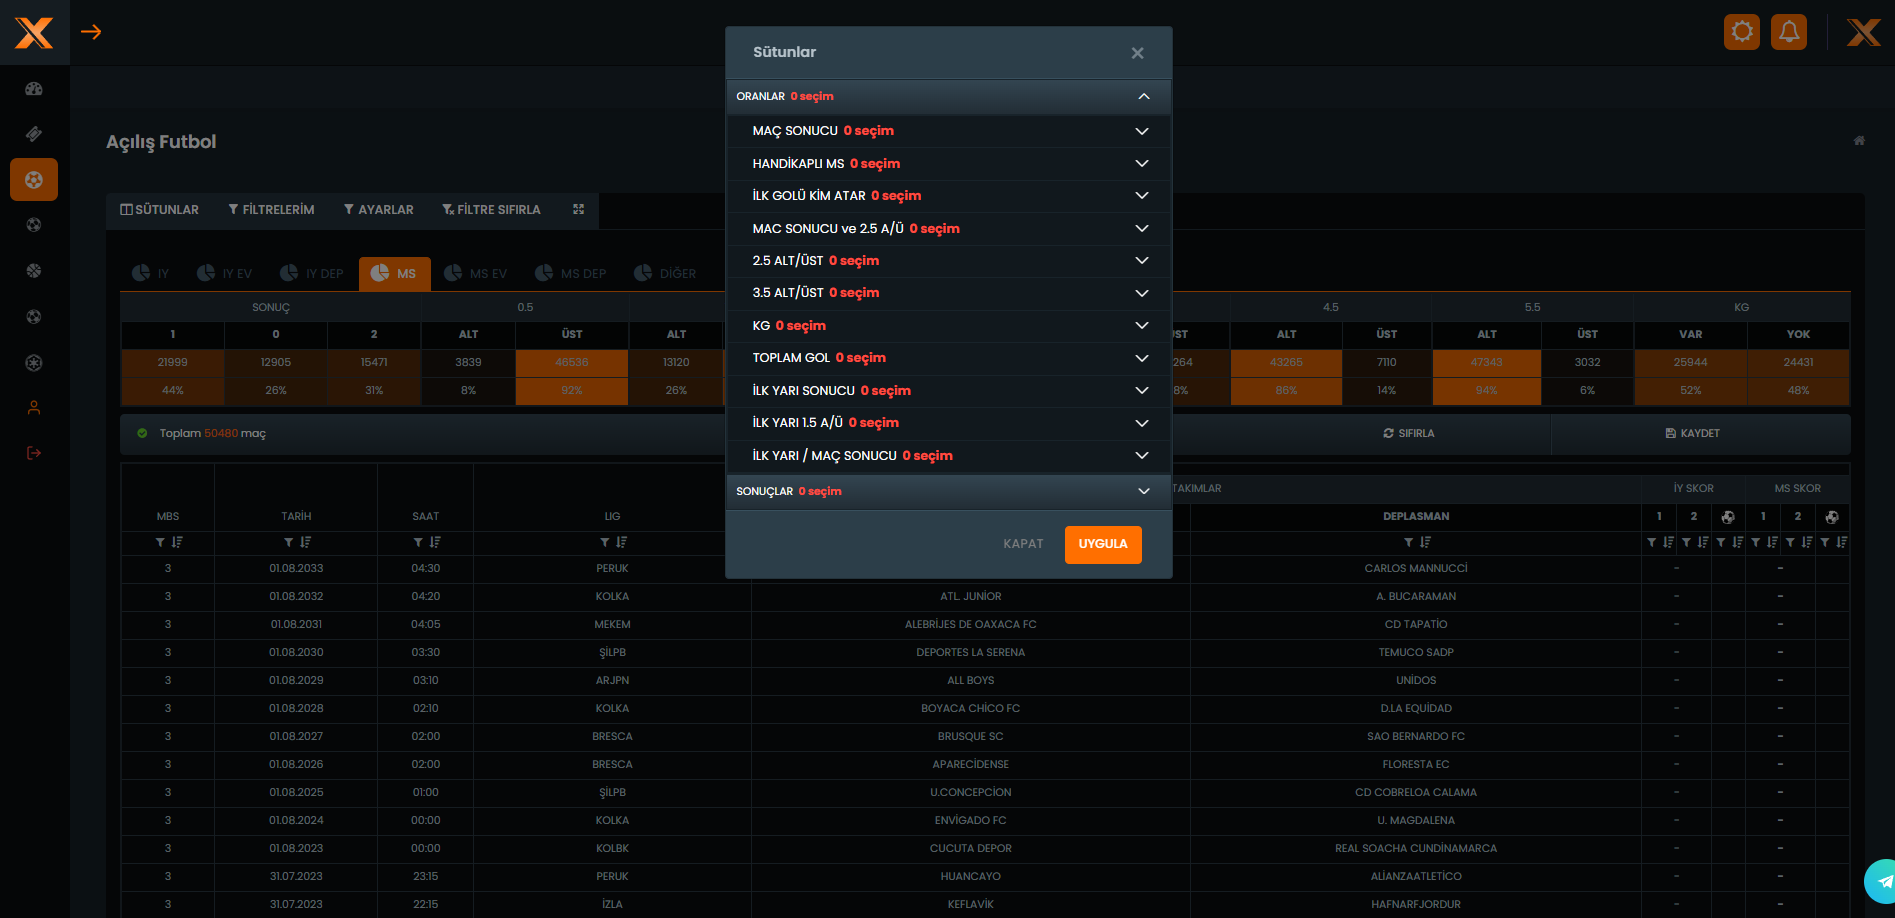Click the UYGULA button
Viewport: 1895px width, 918px height.
tap(1102, 544)
